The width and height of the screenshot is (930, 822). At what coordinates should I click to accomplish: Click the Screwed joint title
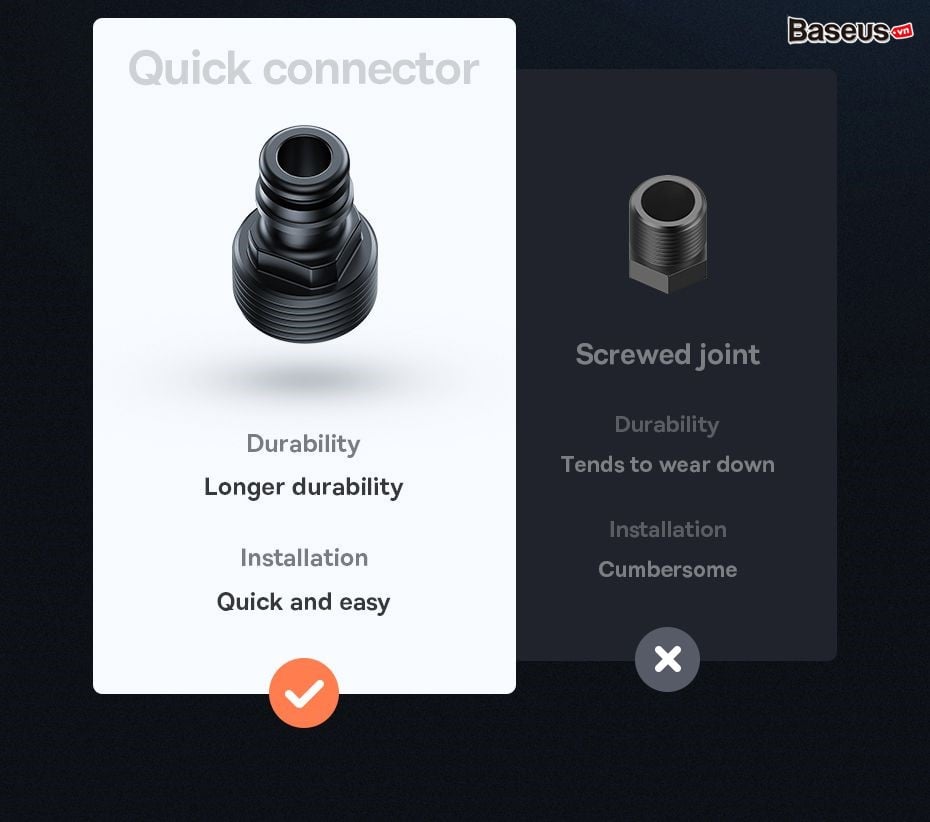coord(667,355)
